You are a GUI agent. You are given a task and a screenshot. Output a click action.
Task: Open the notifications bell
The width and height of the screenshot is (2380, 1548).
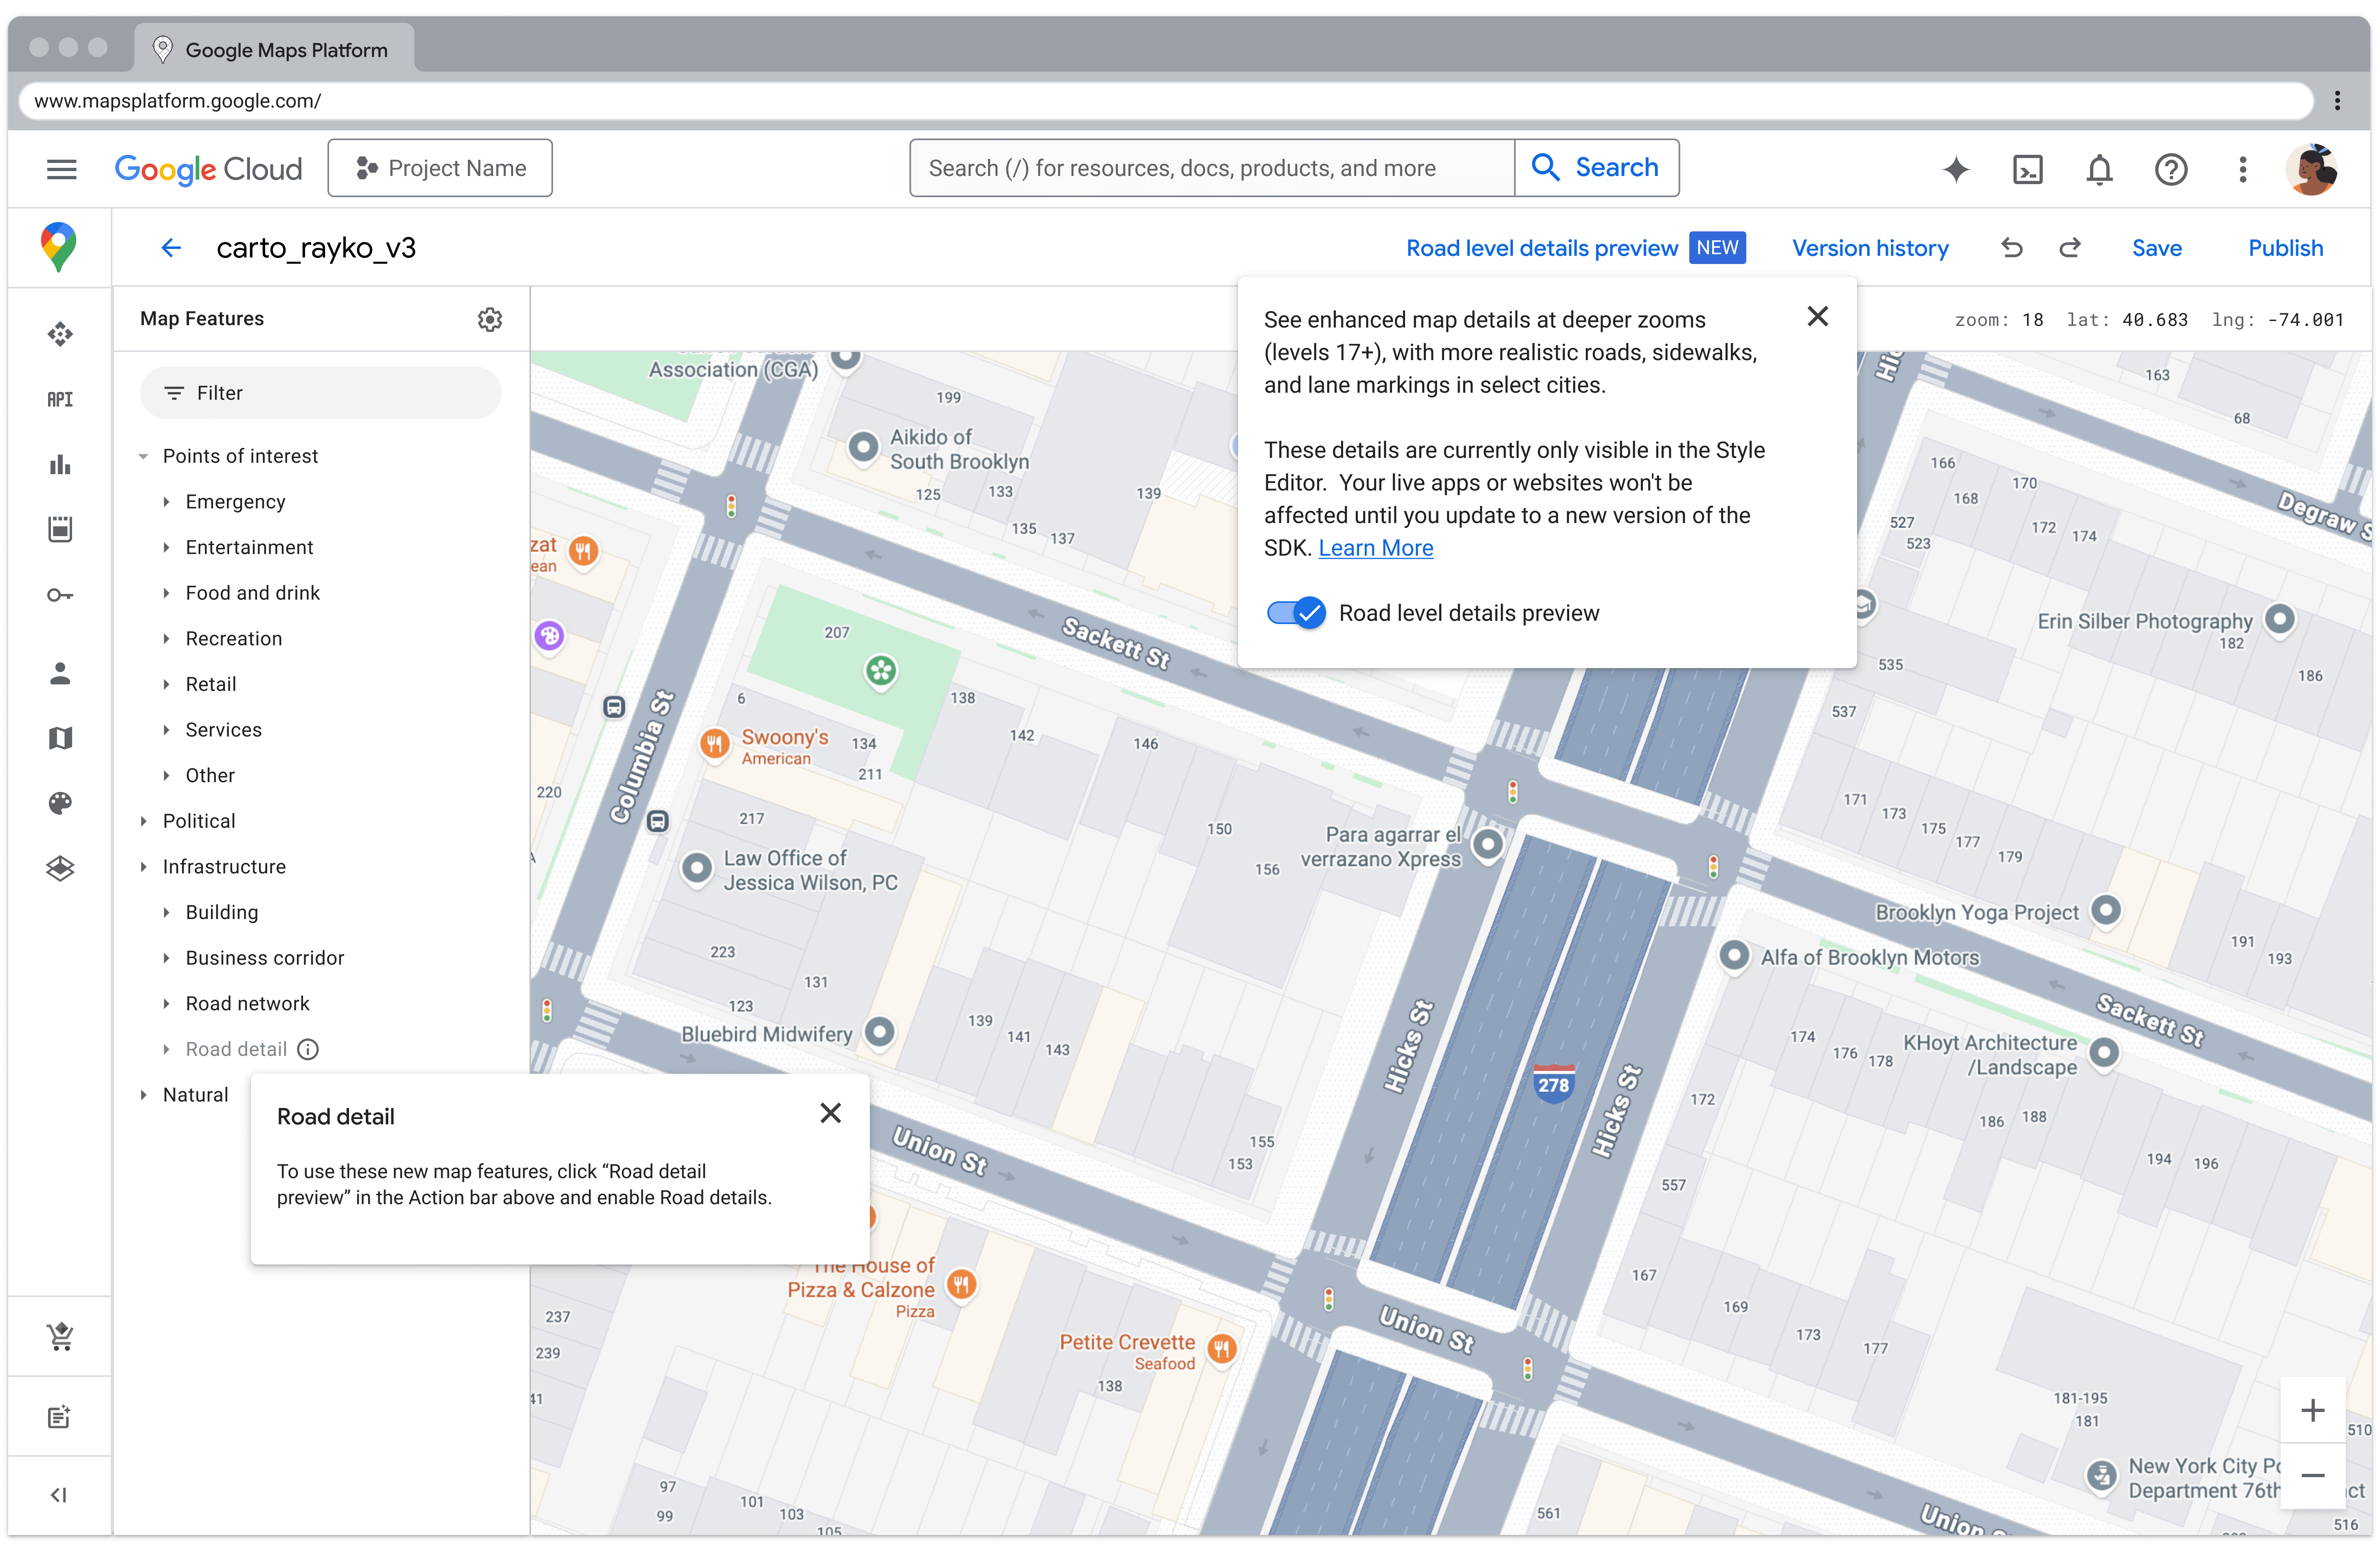(x=2099, y=169)
